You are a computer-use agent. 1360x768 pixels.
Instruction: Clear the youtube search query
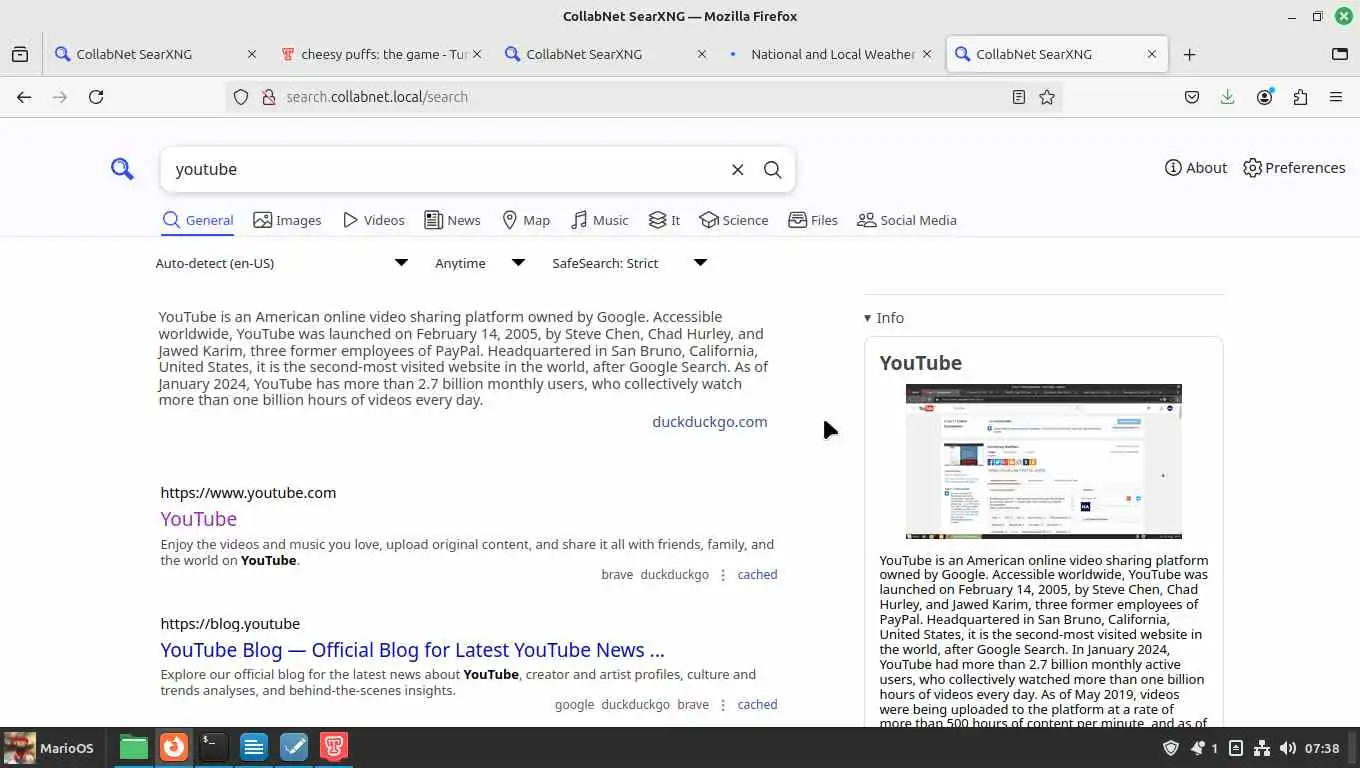[737, 170]
